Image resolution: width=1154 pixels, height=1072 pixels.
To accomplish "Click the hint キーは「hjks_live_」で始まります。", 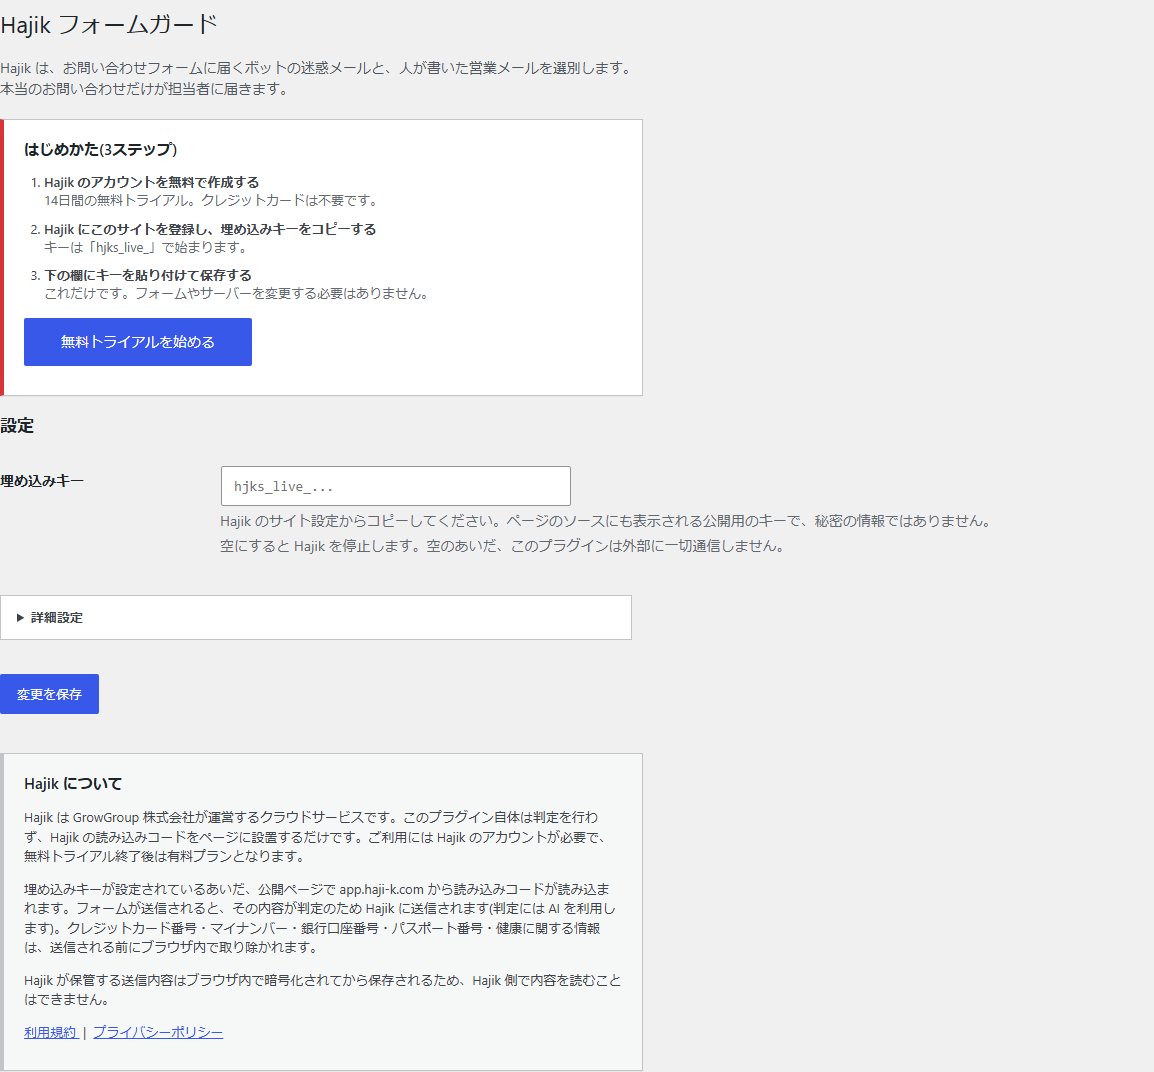I will tap(147, 247).
